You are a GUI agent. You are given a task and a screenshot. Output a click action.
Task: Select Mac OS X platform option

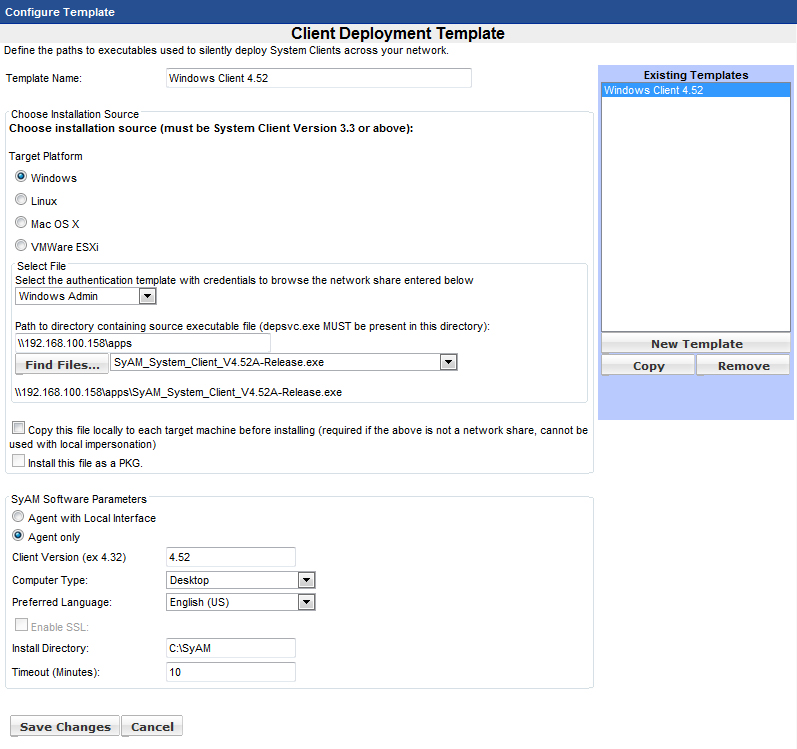[21, 223]
